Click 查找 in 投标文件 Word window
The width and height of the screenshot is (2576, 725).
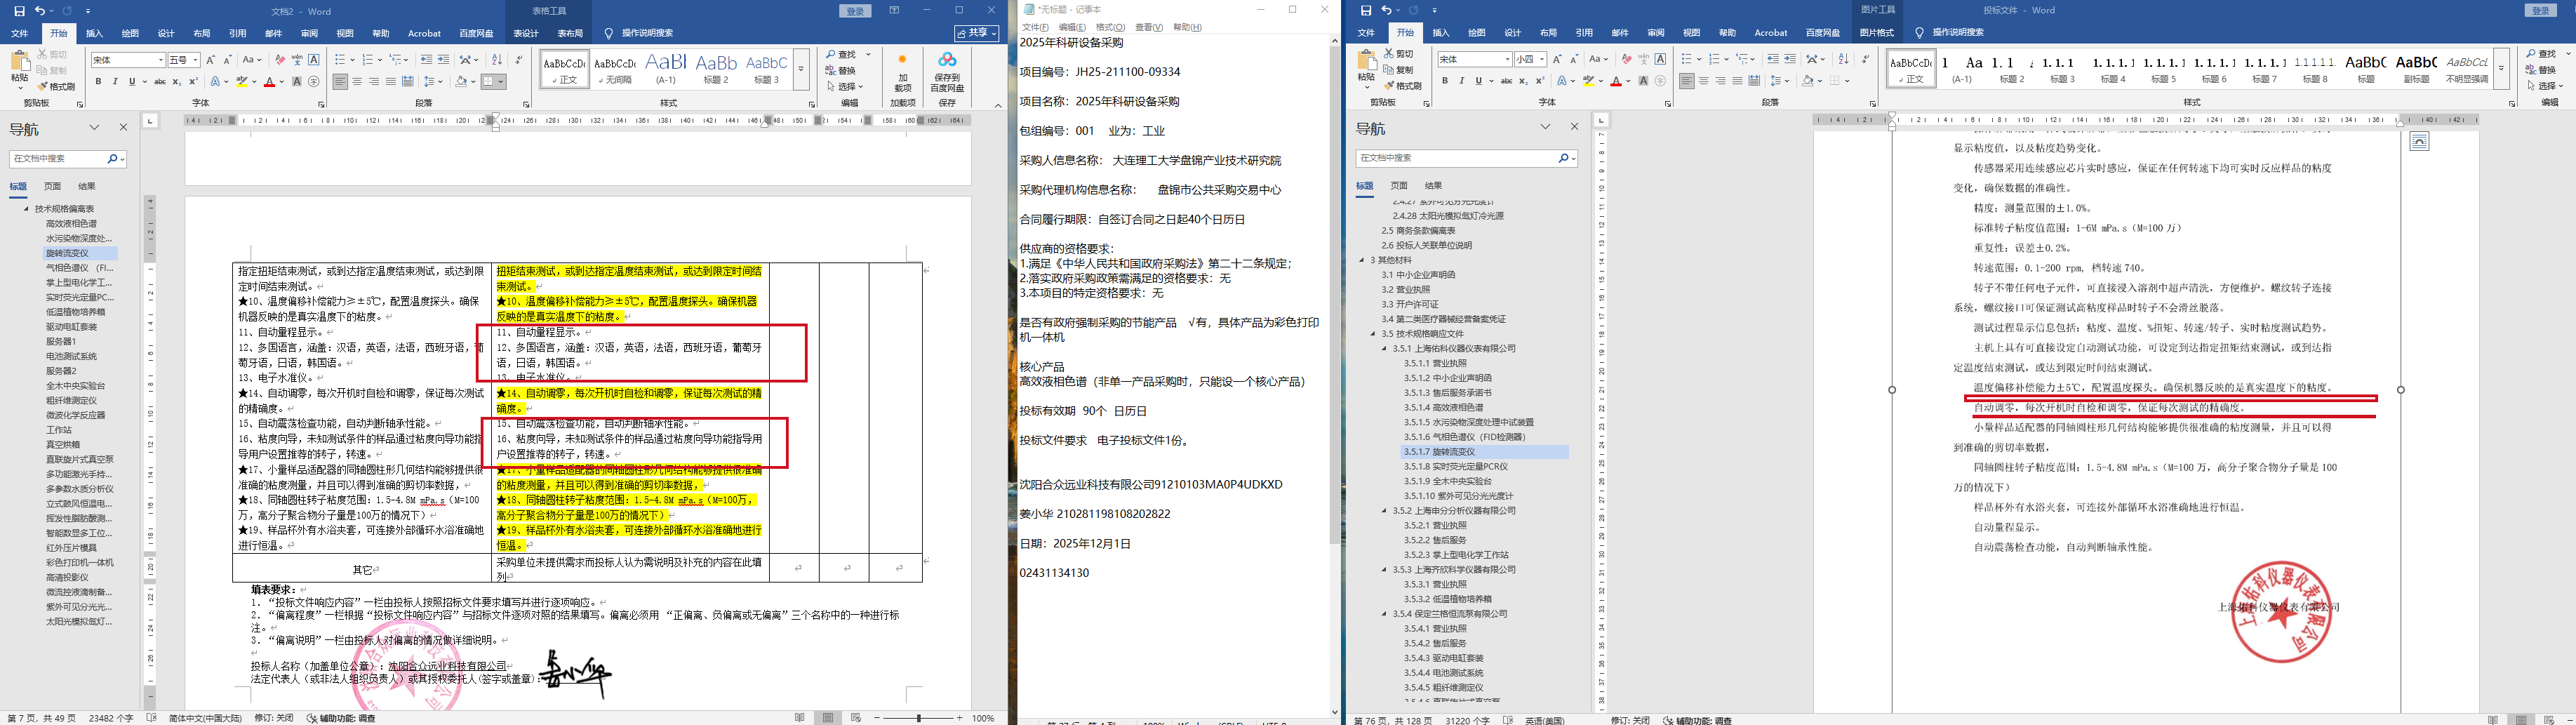(2541, 54)
